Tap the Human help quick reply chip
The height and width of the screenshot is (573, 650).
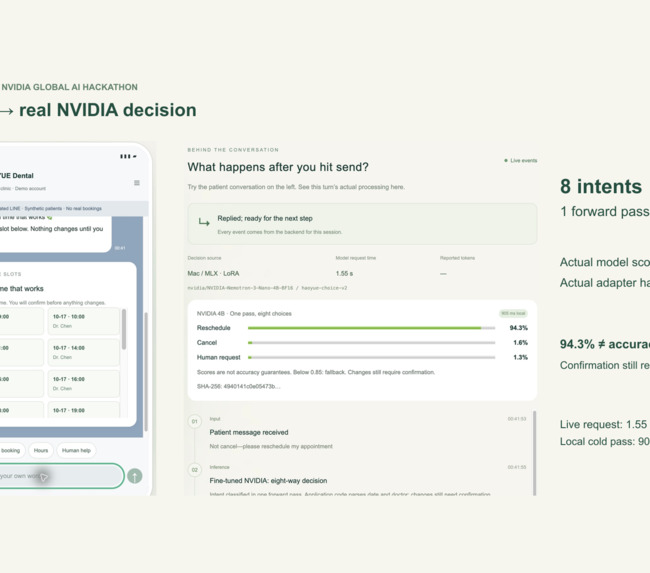point(76,450)
